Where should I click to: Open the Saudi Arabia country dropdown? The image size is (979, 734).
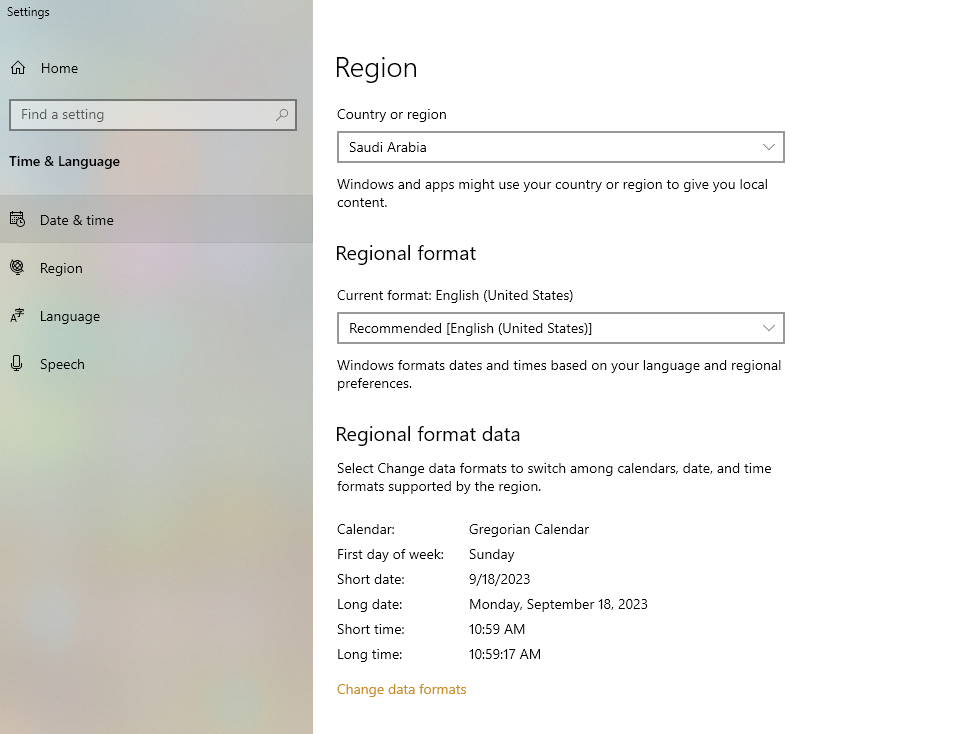[x=561, y=147]
